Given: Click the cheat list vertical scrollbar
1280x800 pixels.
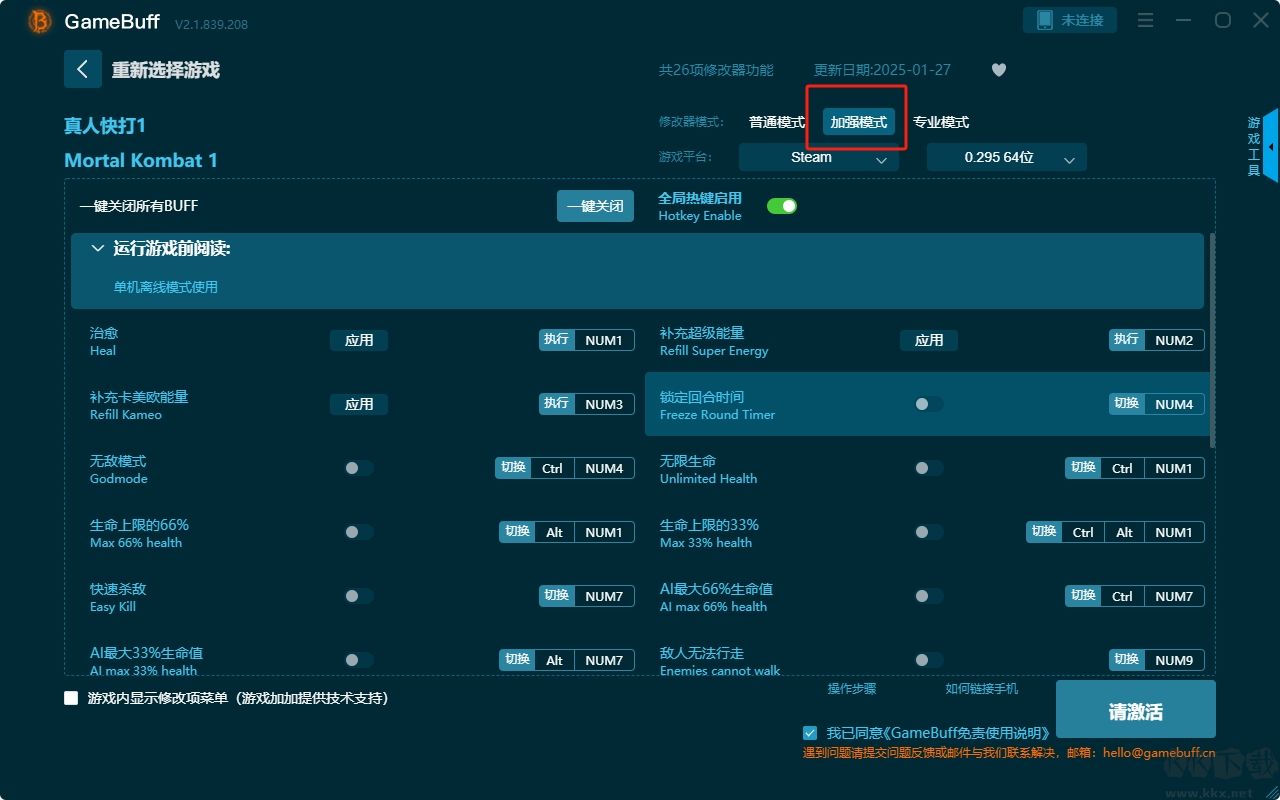Looking at the screenshot, I should click(1212, 340).
